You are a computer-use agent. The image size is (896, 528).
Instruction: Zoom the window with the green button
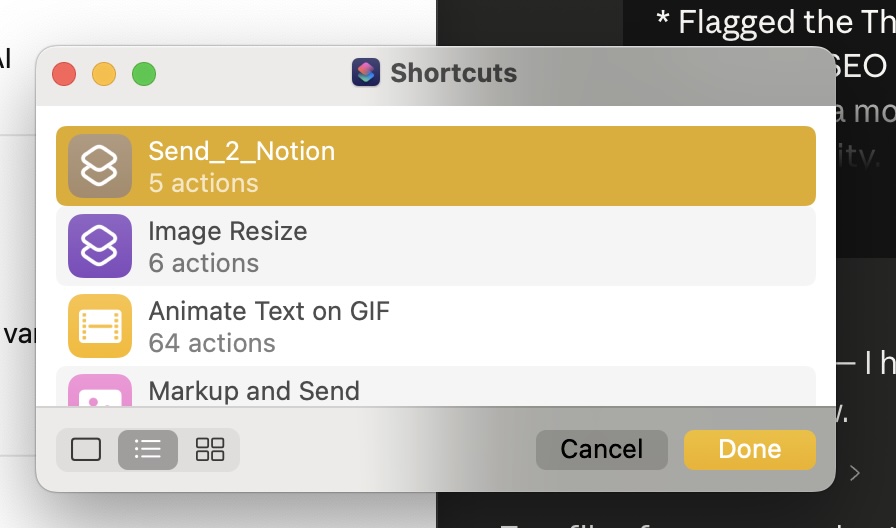coord(144,74)
